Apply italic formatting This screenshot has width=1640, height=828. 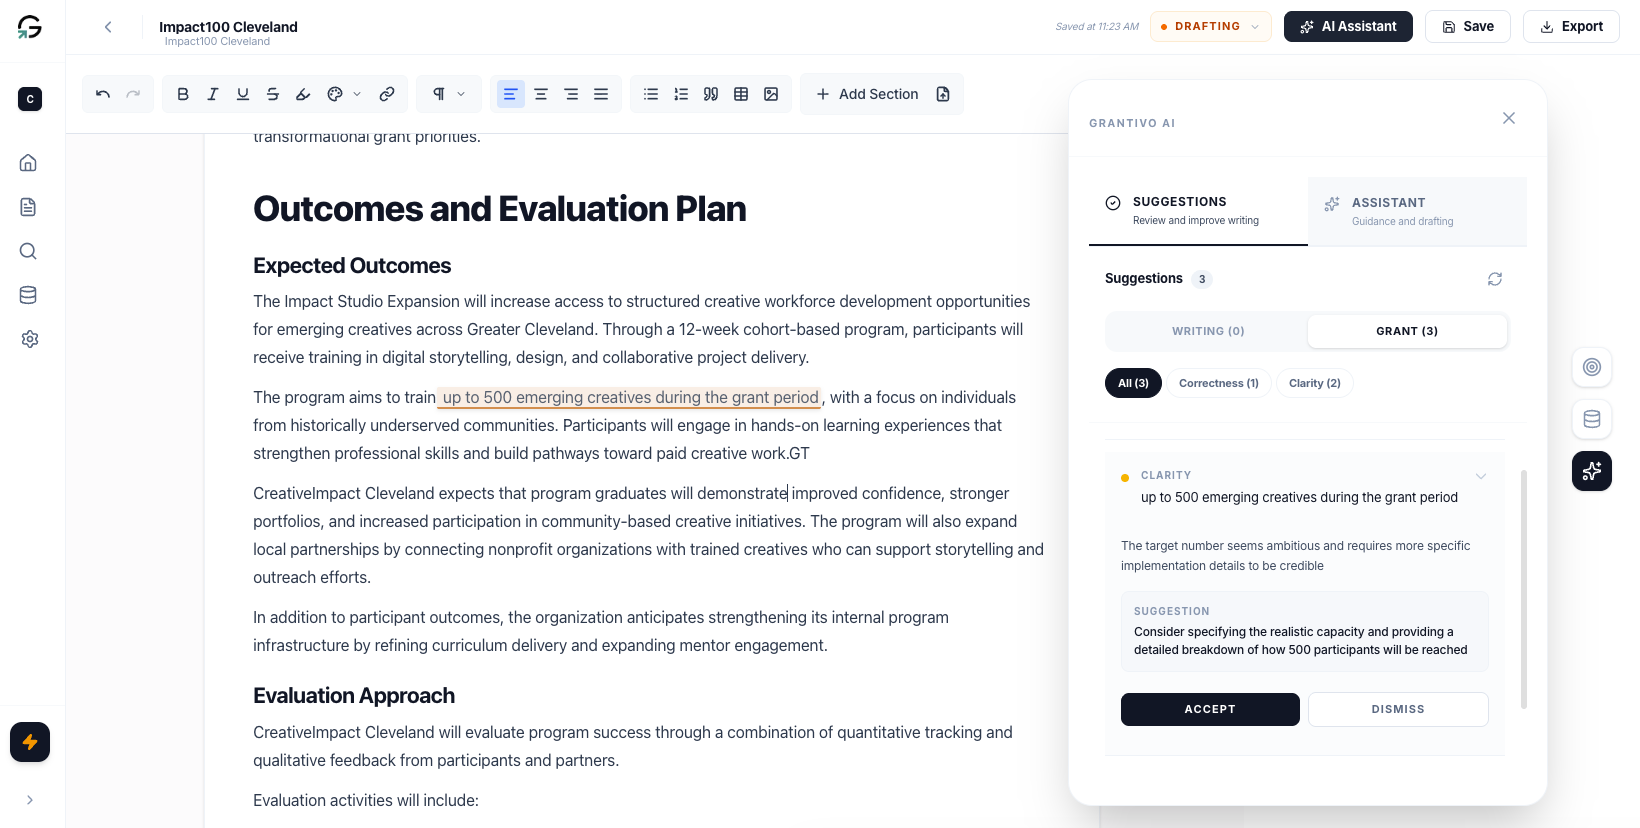click(212, 93)
